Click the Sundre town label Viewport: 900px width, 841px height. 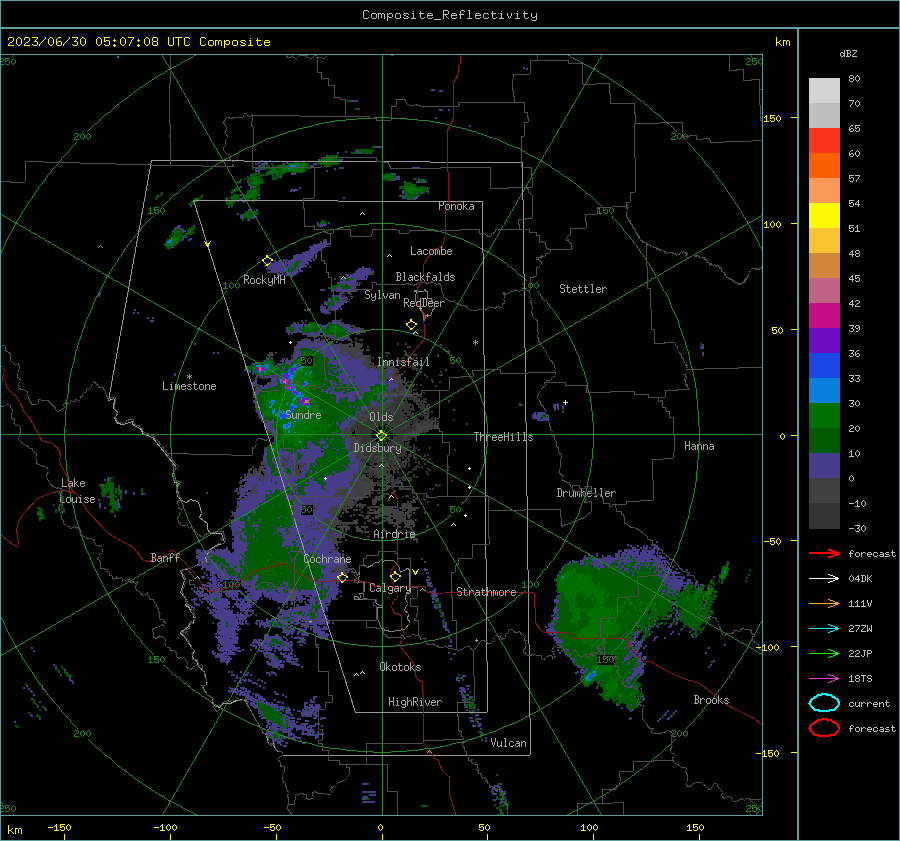(x=303, y=415)
